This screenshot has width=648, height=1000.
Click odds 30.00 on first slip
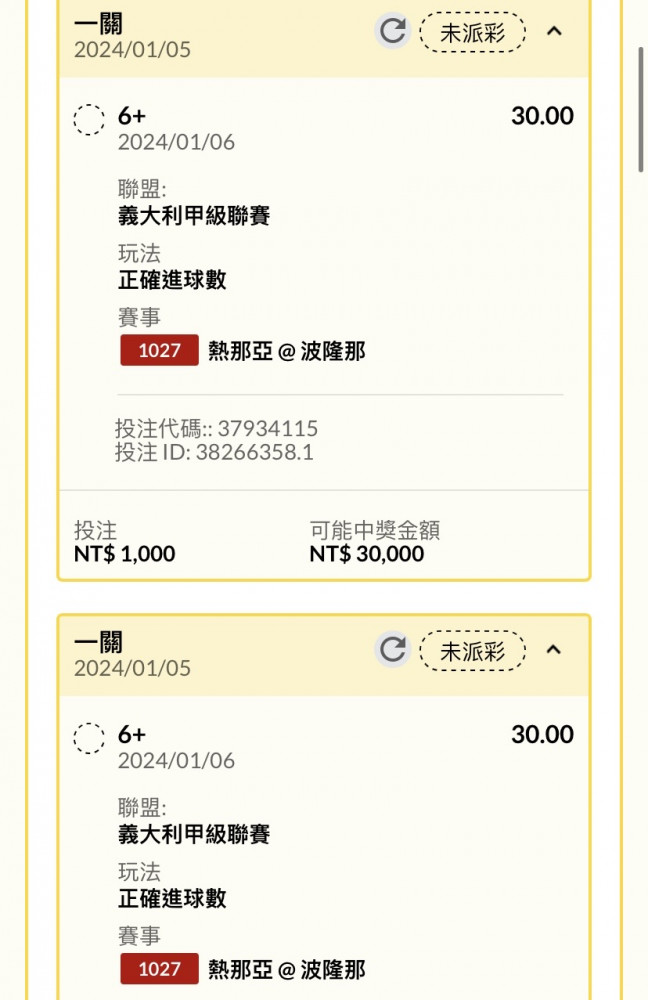542,115
